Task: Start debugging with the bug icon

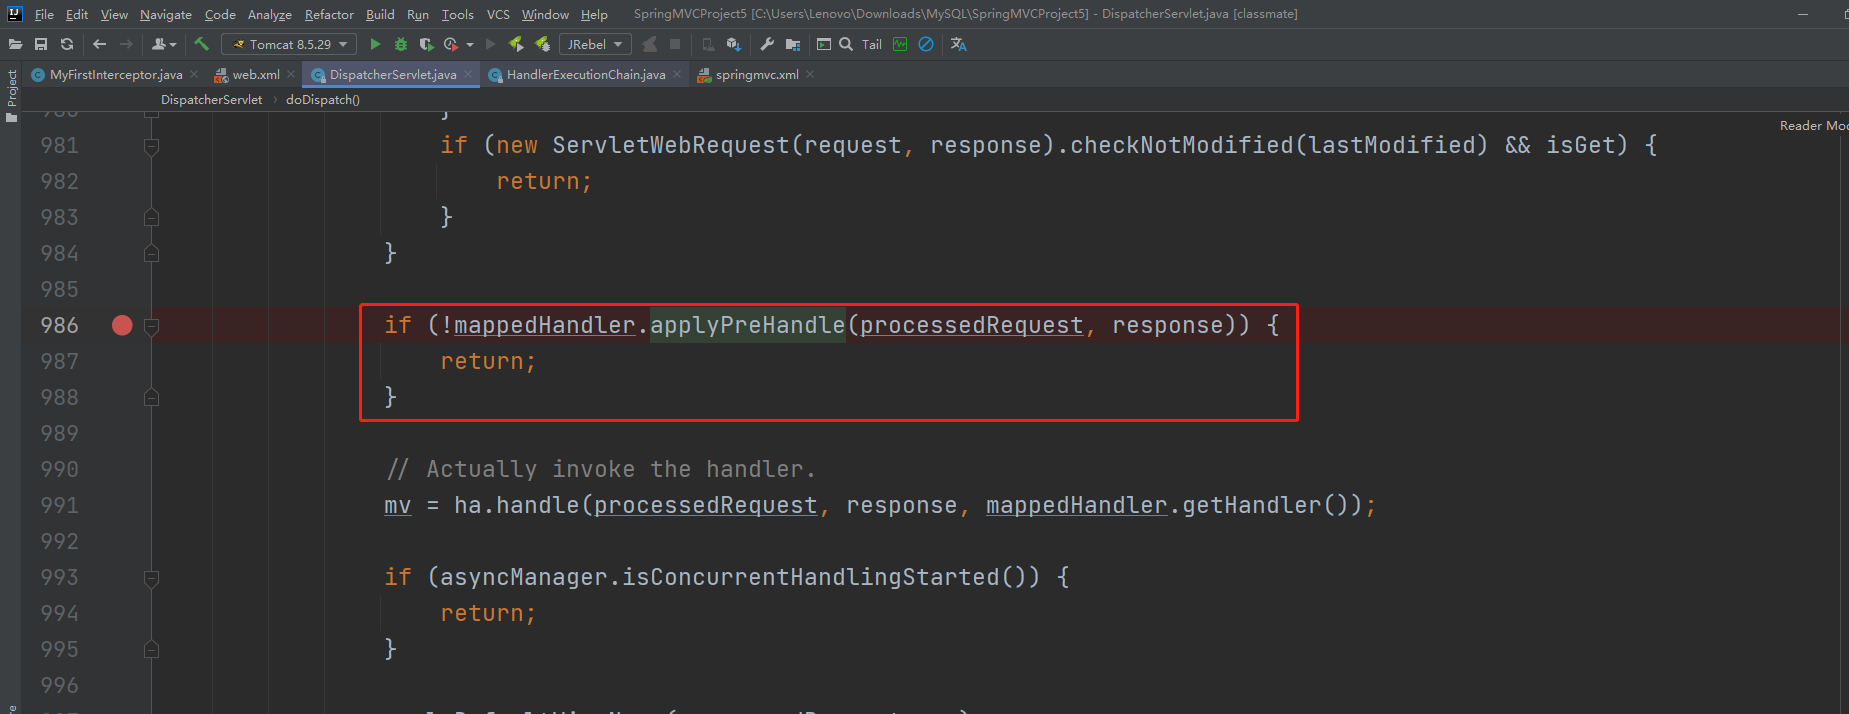Action: 401,44
